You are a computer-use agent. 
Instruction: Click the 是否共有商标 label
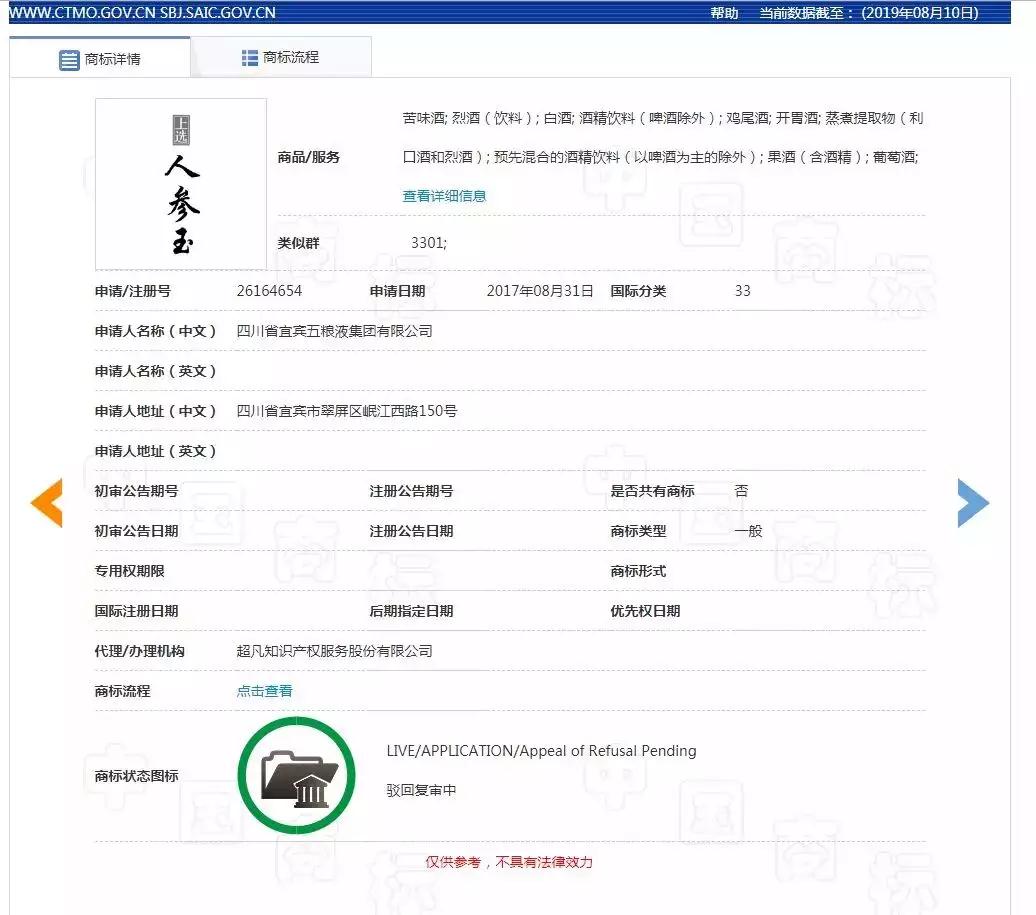(x=652, y=491)
